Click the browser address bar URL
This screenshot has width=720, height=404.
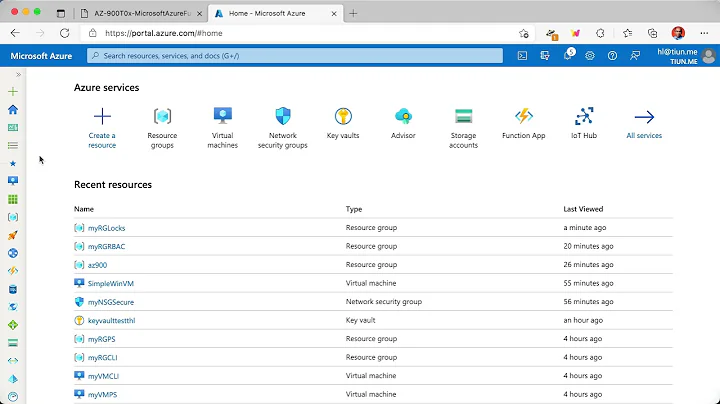(163, 33)
